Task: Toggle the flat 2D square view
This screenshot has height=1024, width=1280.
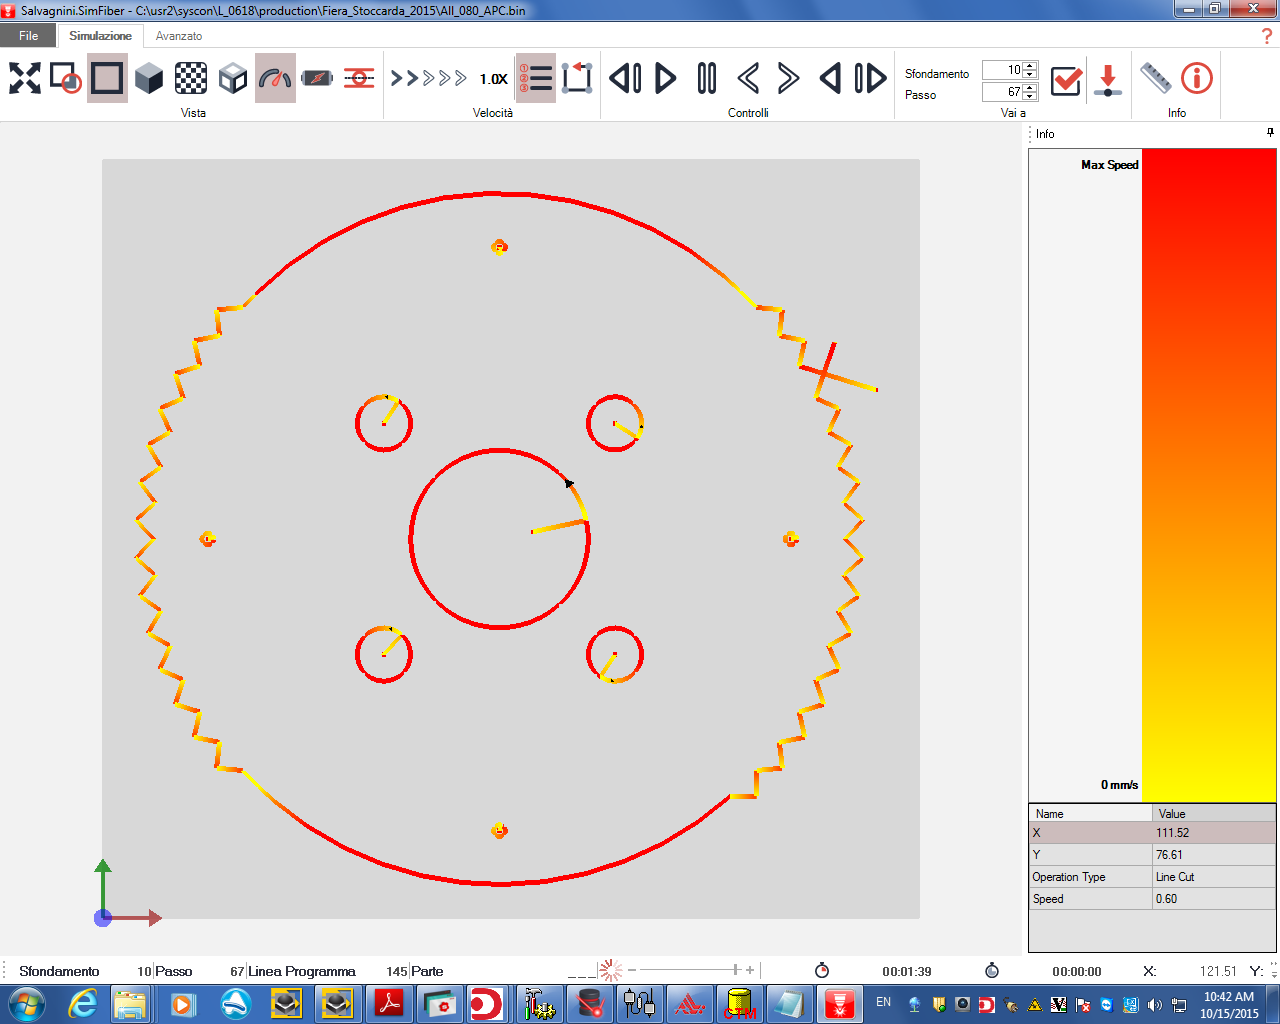Action: point(107,78)
